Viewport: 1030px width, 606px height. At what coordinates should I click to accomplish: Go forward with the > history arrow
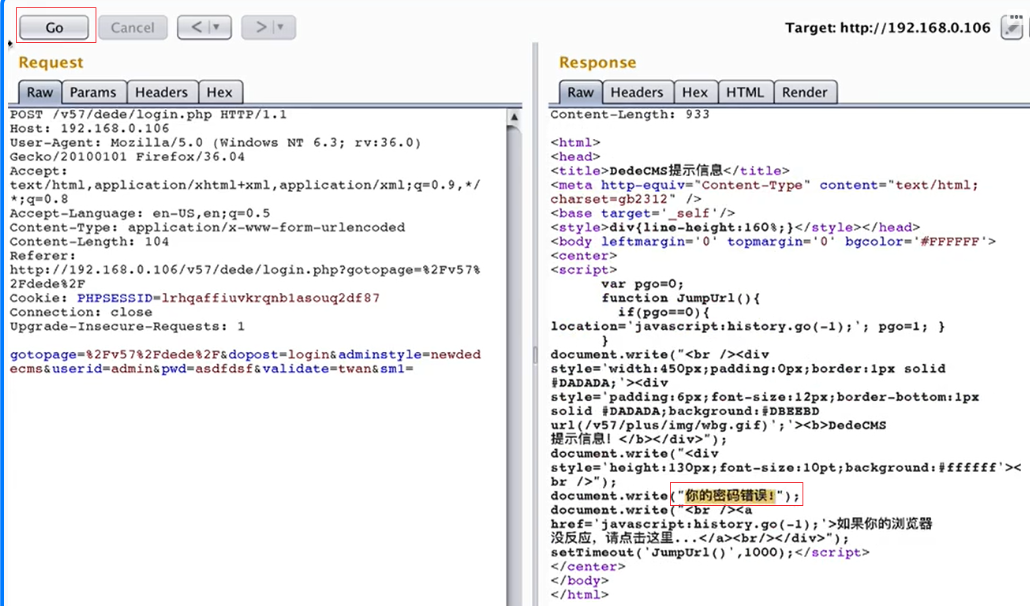260,27
